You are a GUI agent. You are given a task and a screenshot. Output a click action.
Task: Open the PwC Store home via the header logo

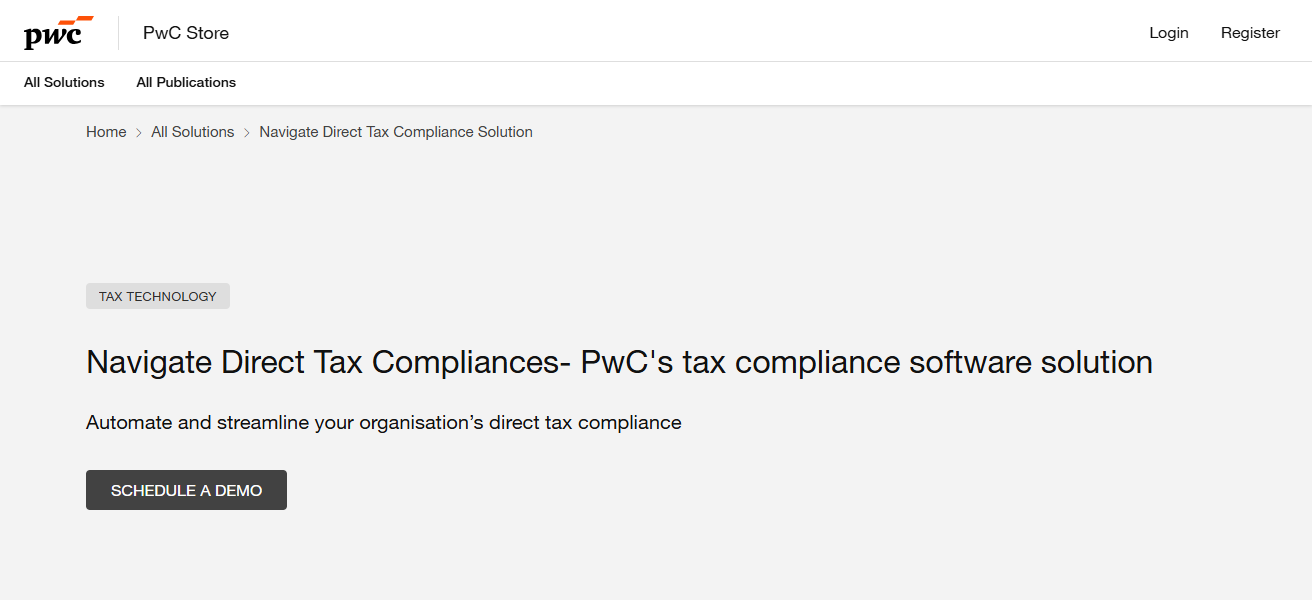tap(57, 30)
